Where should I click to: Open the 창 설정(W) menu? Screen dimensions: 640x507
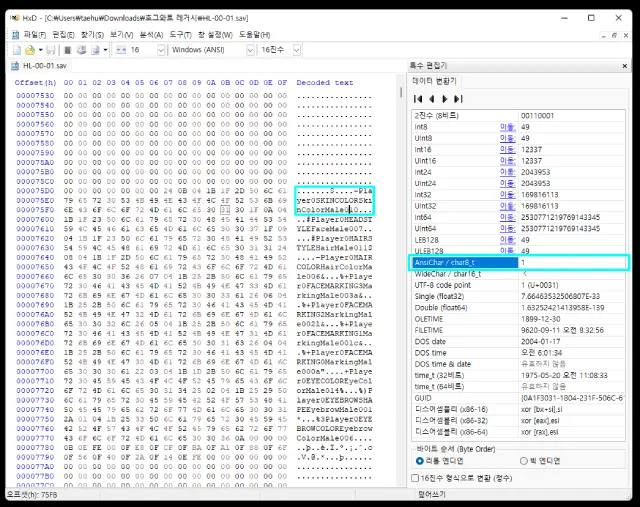(x=215, y=35)
